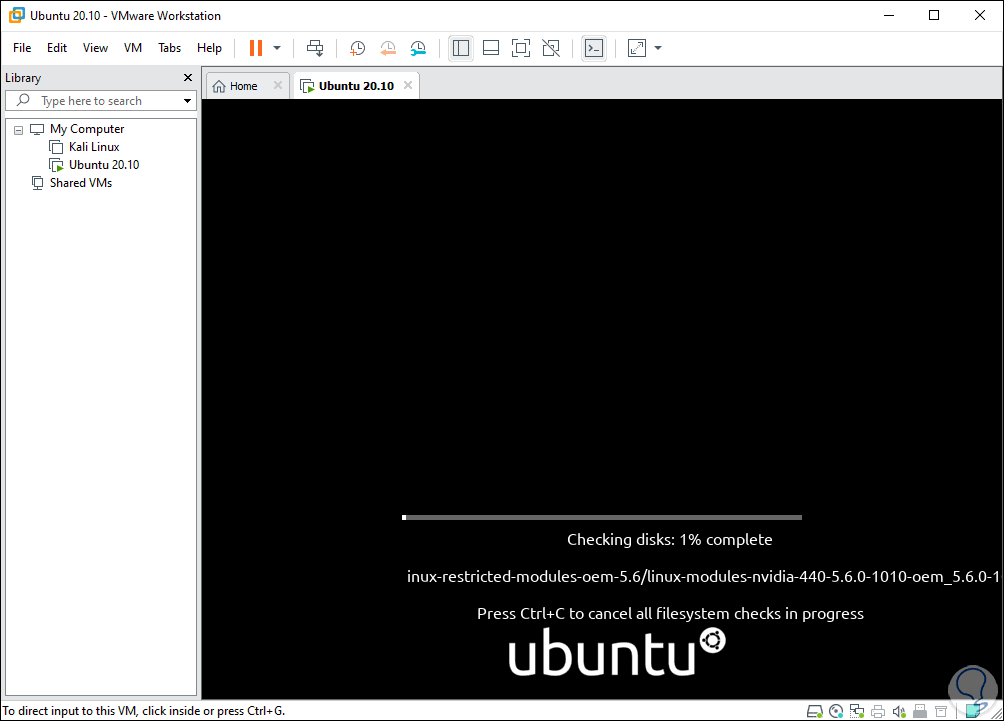The width and height of the screenshot is (1004, 721).
Task: Open the VM menu
Action: (x=133, y=48)
